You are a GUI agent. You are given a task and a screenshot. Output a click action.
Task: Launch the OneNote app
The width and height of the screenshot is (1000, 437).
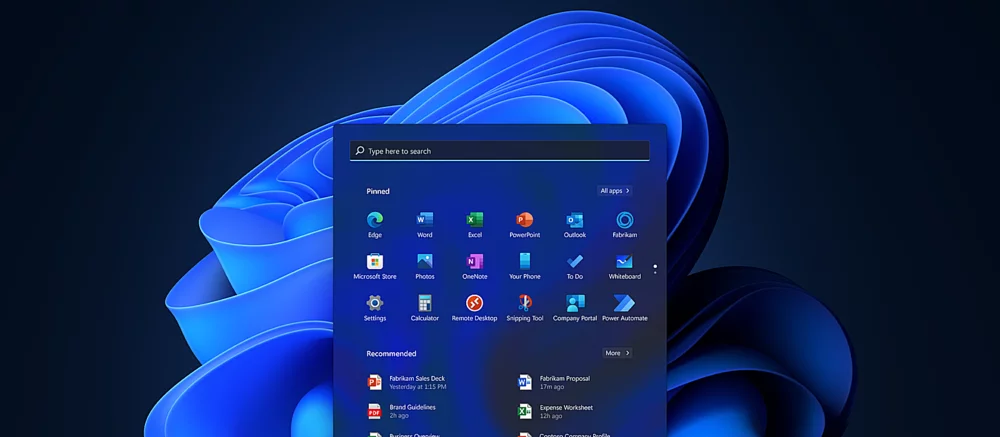click(475, 262)
